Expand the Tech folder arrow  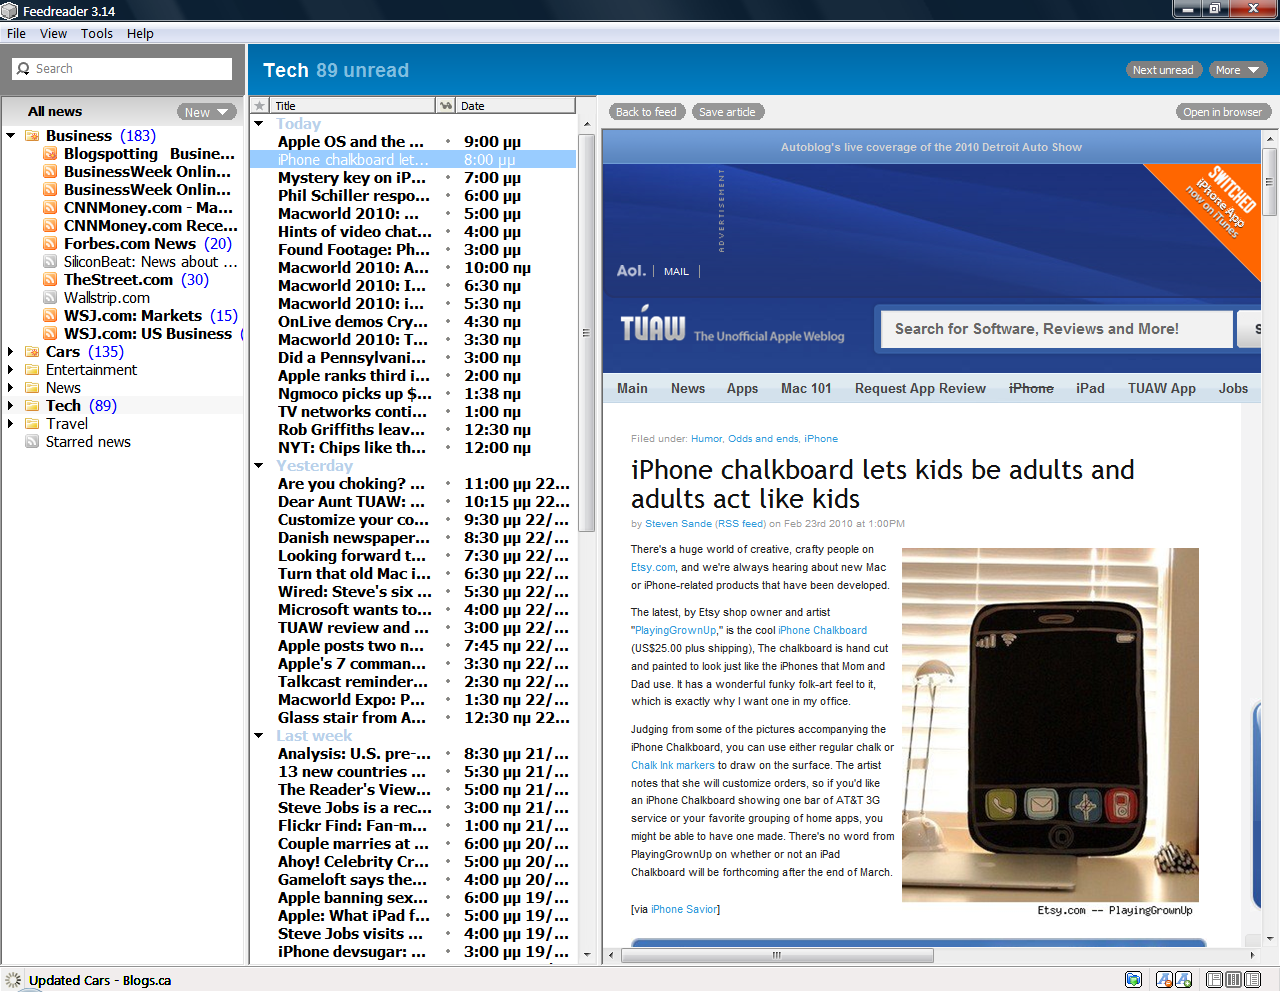(11, 406)
